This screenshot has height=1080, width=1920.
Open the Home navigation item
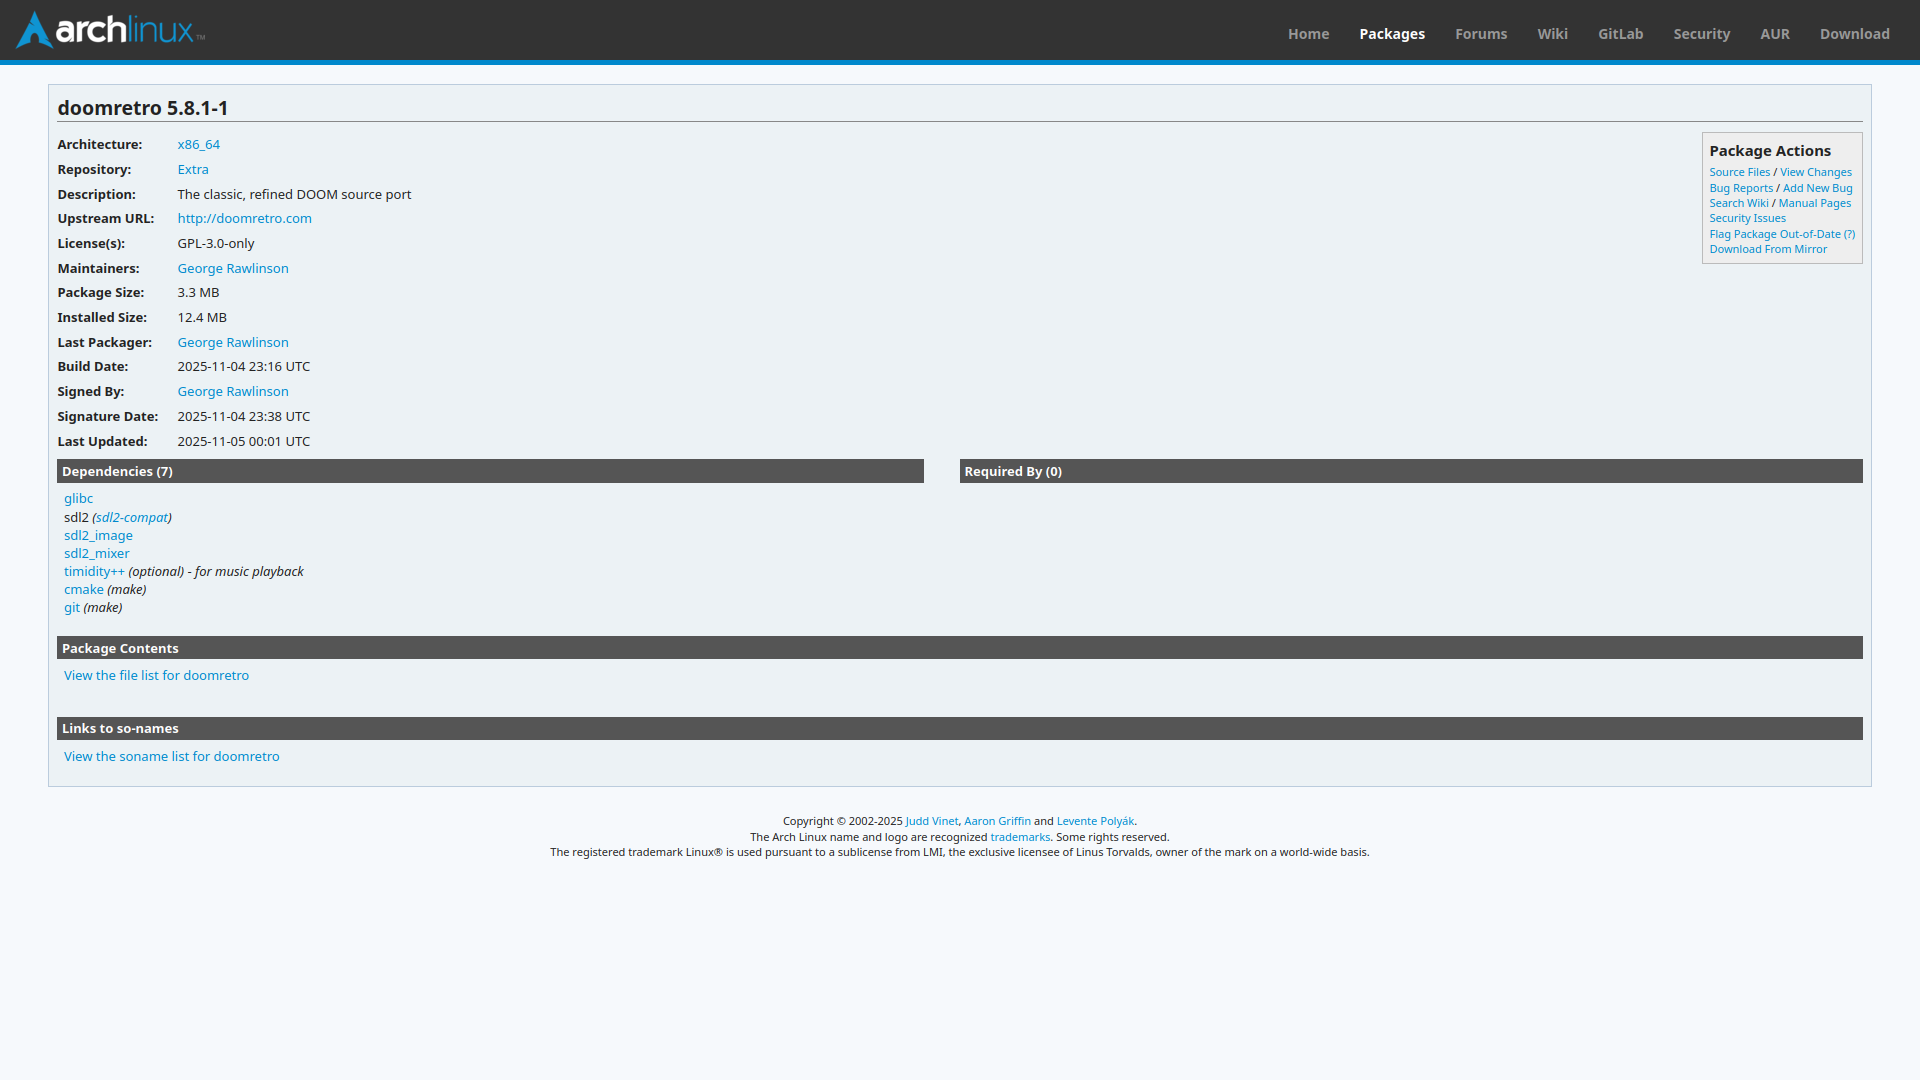tap(1308, 34)
